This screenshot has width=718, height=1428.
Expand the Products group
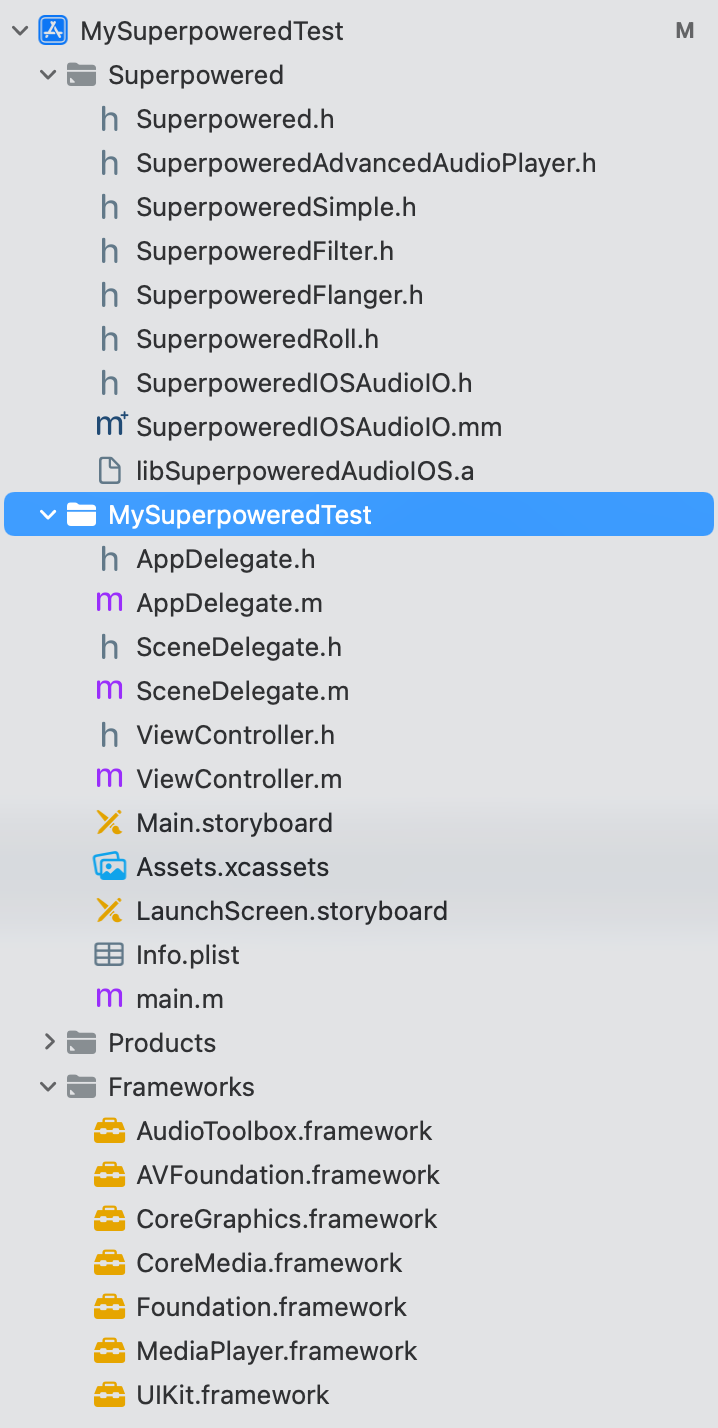pos(50,1042)
